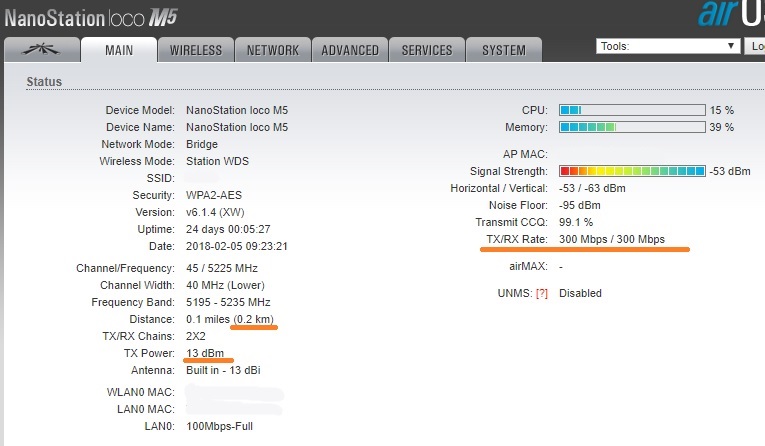
Task: Click the CPU usage bar
Action: [x=632, y=110]
